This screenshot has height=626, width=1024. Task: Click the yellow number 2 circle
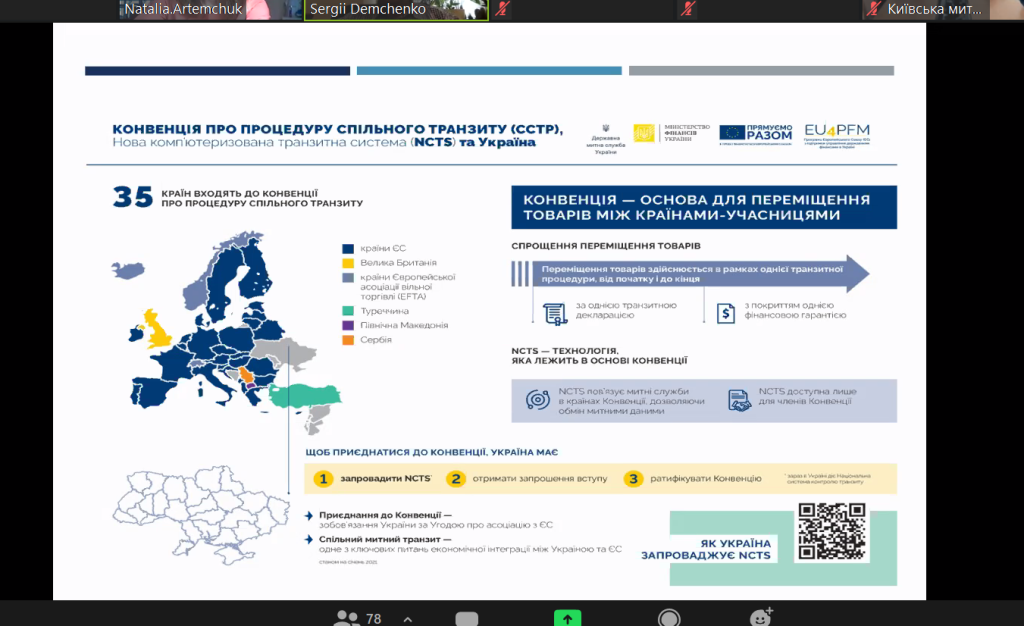tap(456, 478)
